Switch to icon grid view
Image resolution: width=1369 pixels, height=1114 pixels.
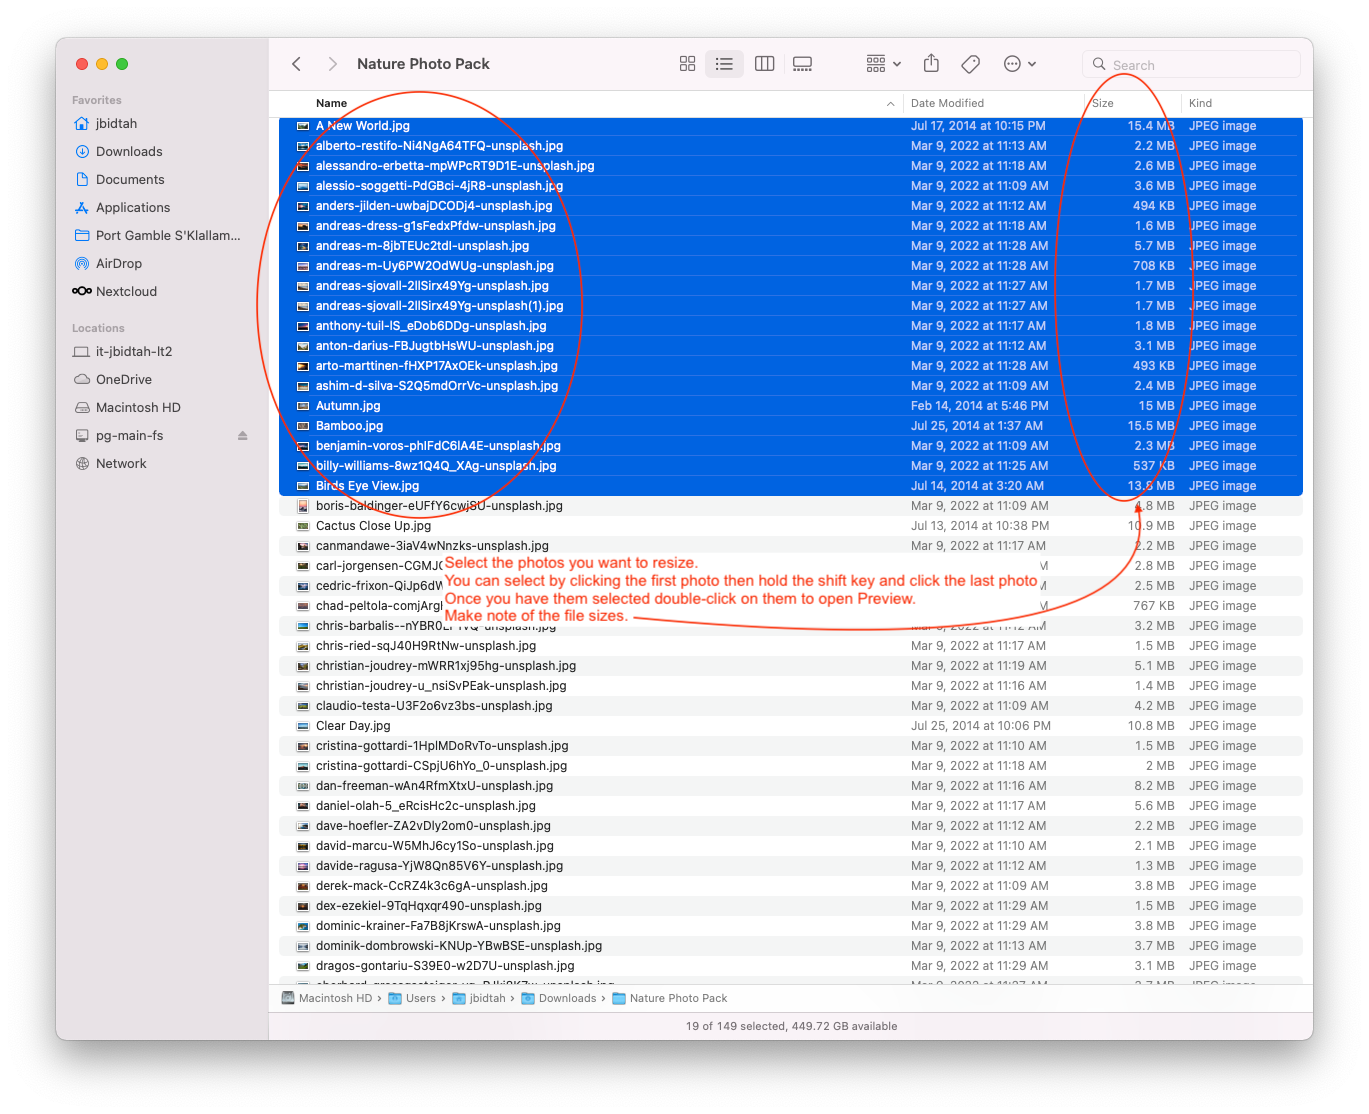pos(687,64)
